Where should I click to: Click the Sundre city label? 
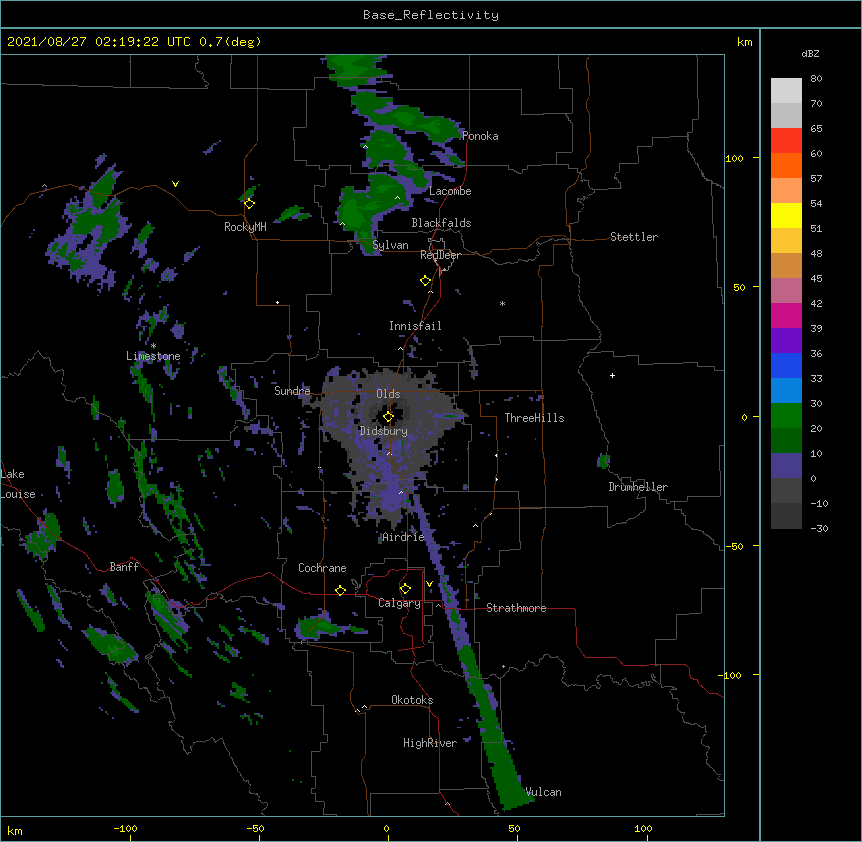click(x=292, y=391)
